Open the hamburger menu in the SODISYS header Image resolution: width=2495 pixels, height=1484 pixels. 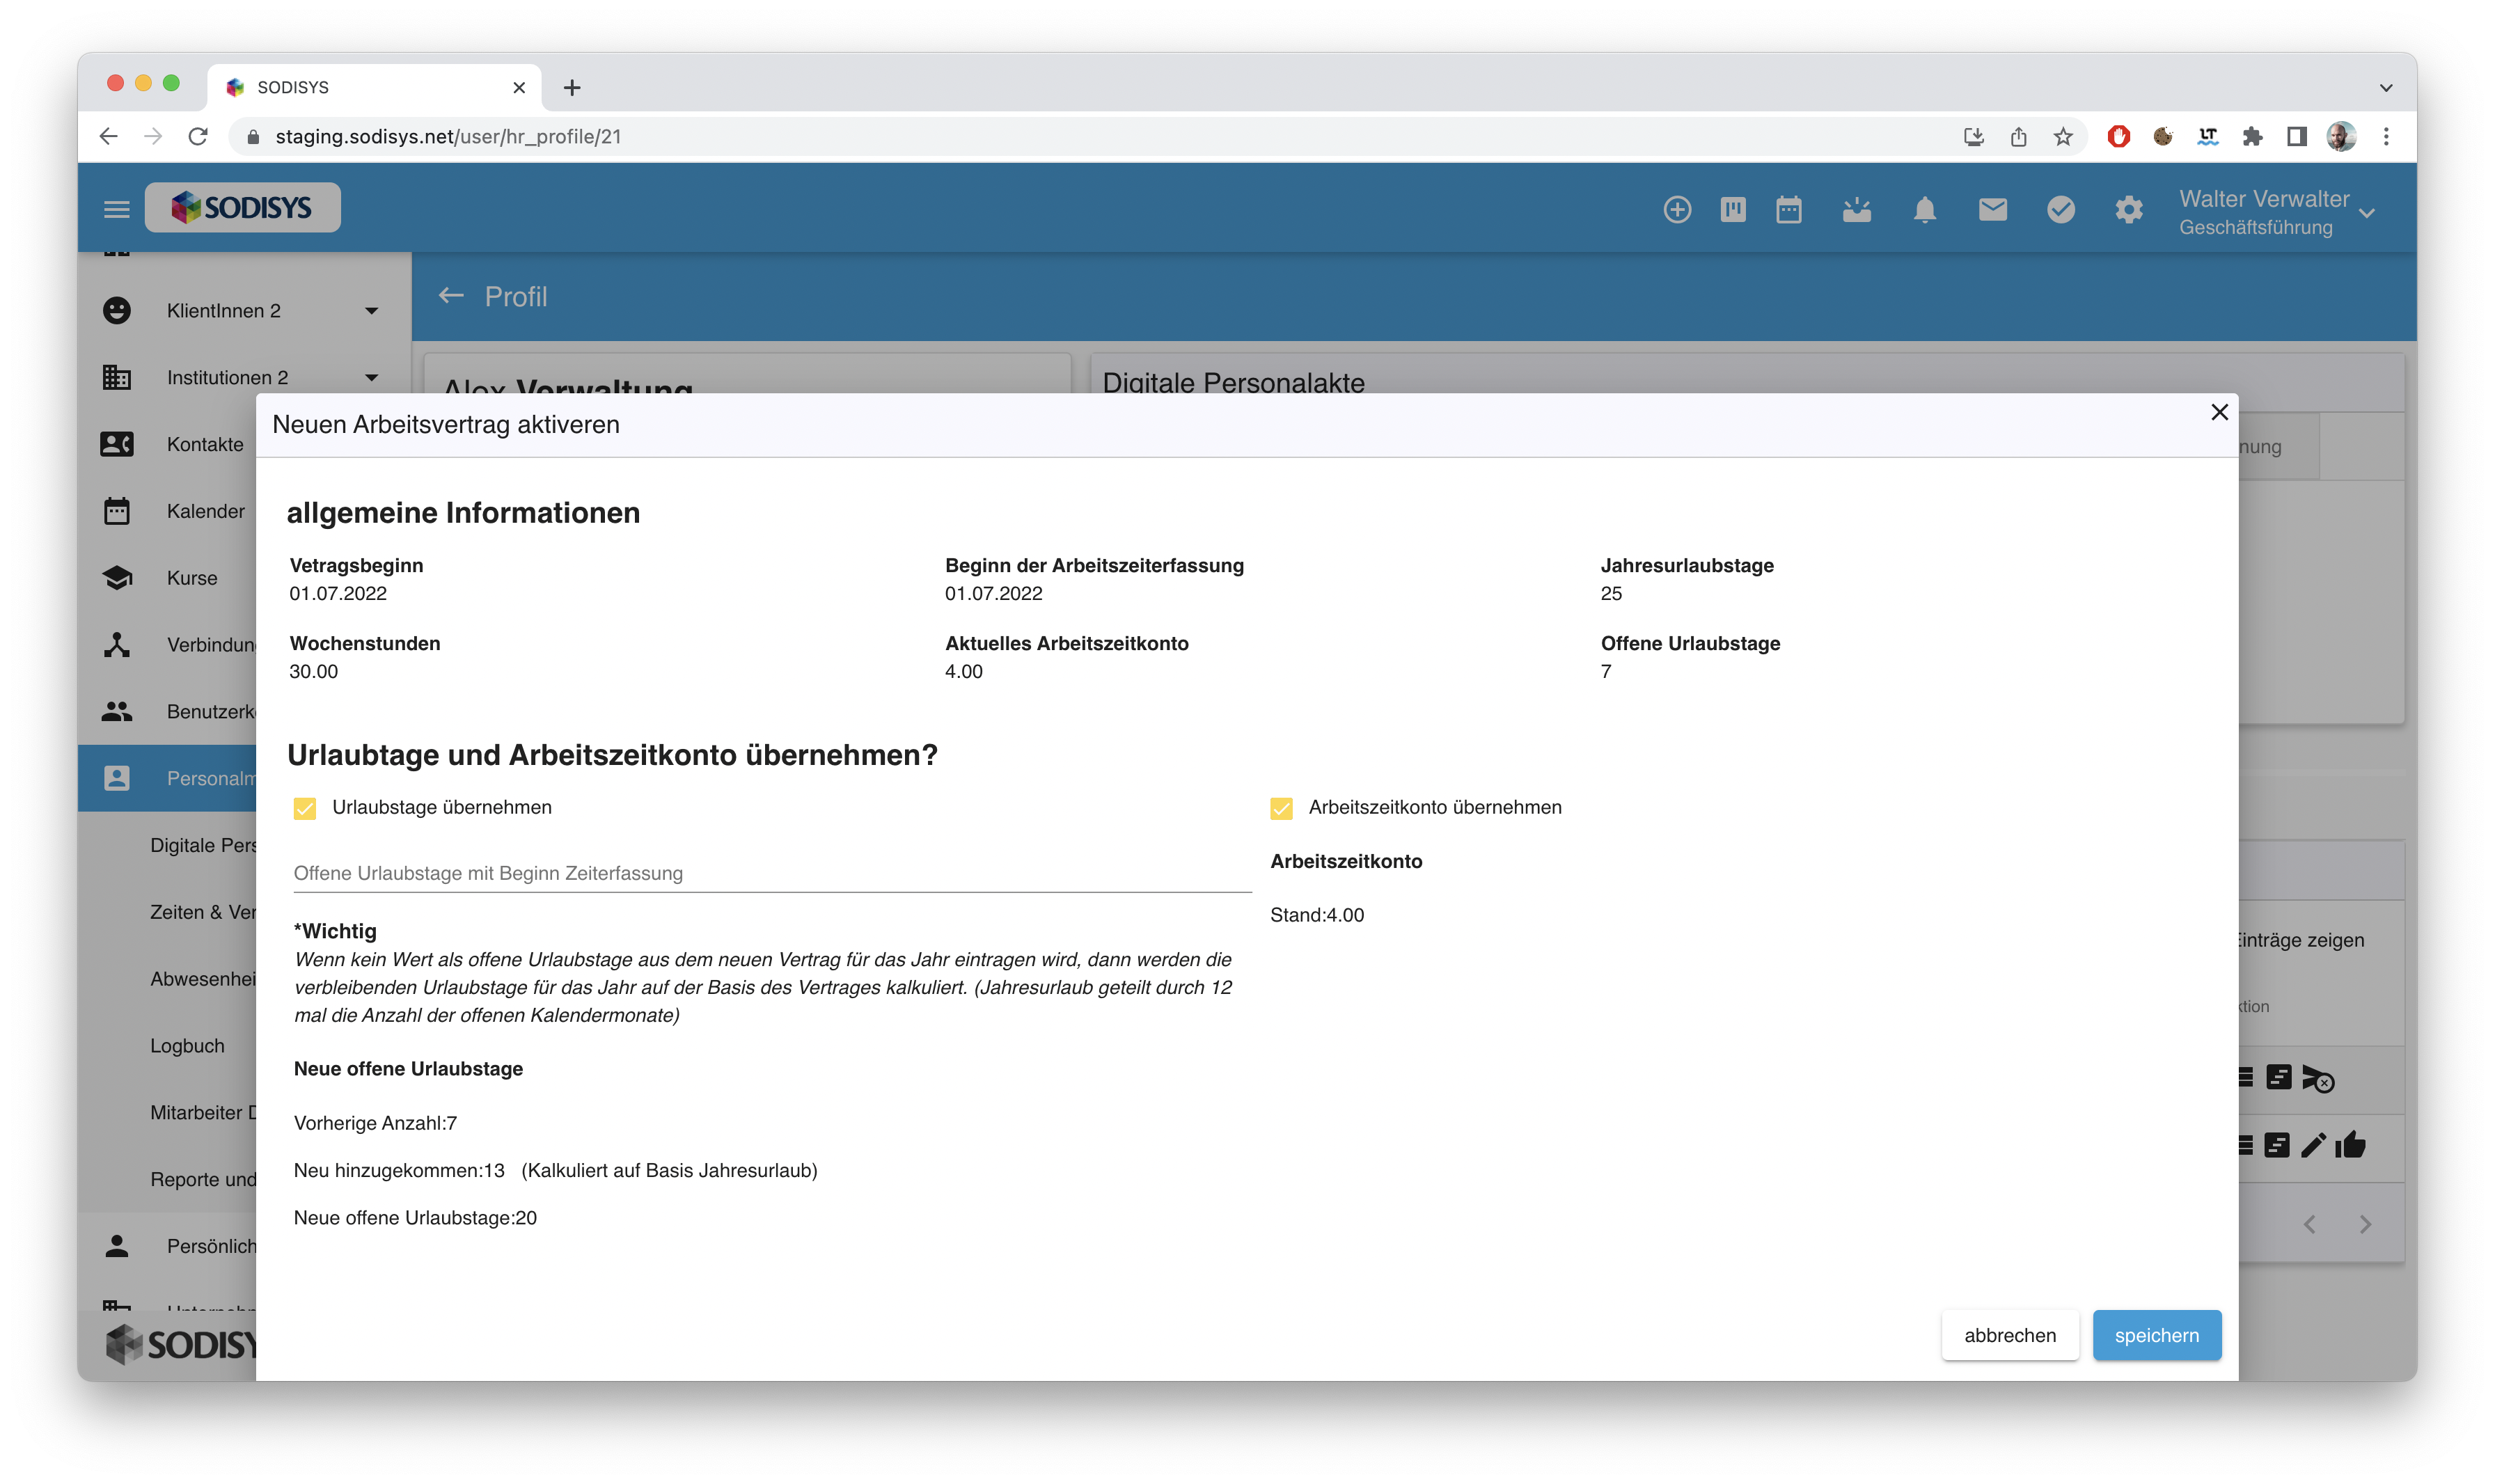[116, 209]
